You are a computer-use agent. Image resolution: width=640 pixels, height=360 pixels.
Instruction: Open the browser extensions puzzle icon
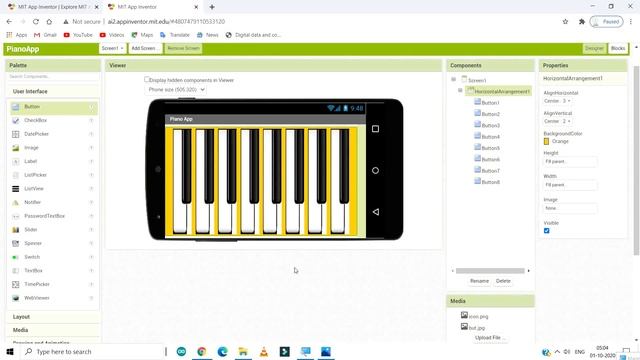pos(582,22)
